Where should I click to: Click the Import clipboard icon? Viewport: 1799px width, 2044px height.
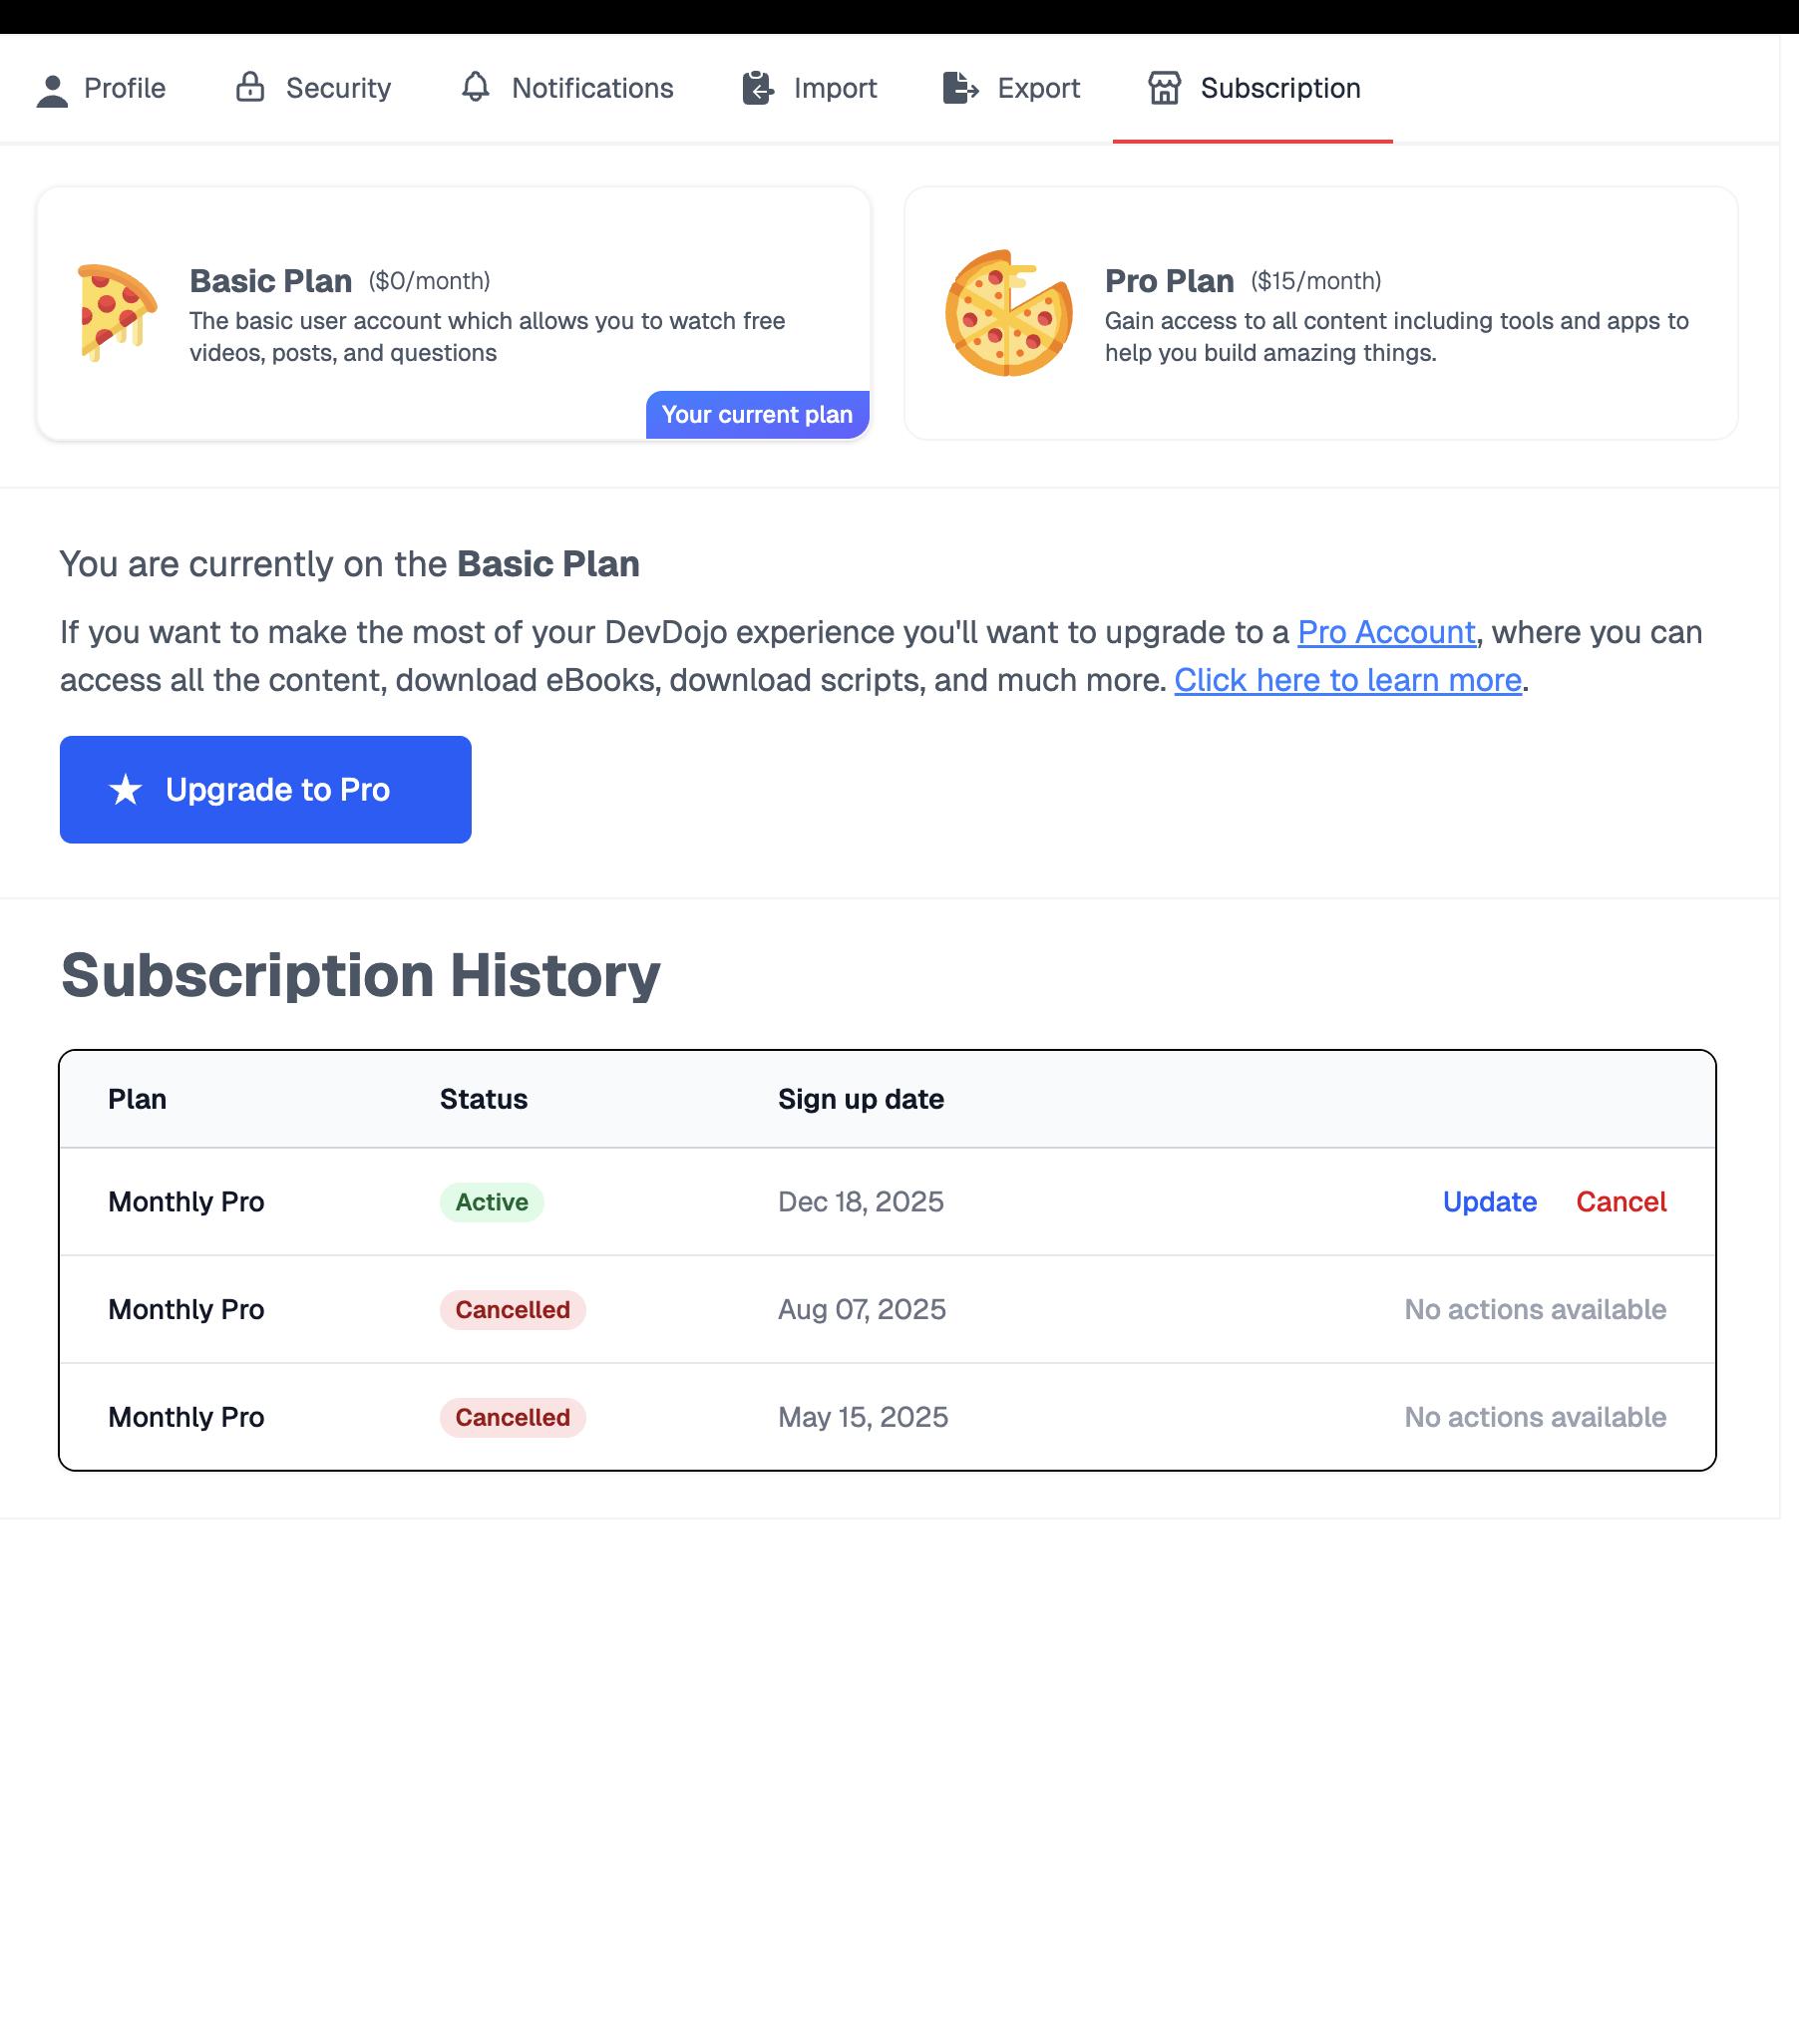758,88
